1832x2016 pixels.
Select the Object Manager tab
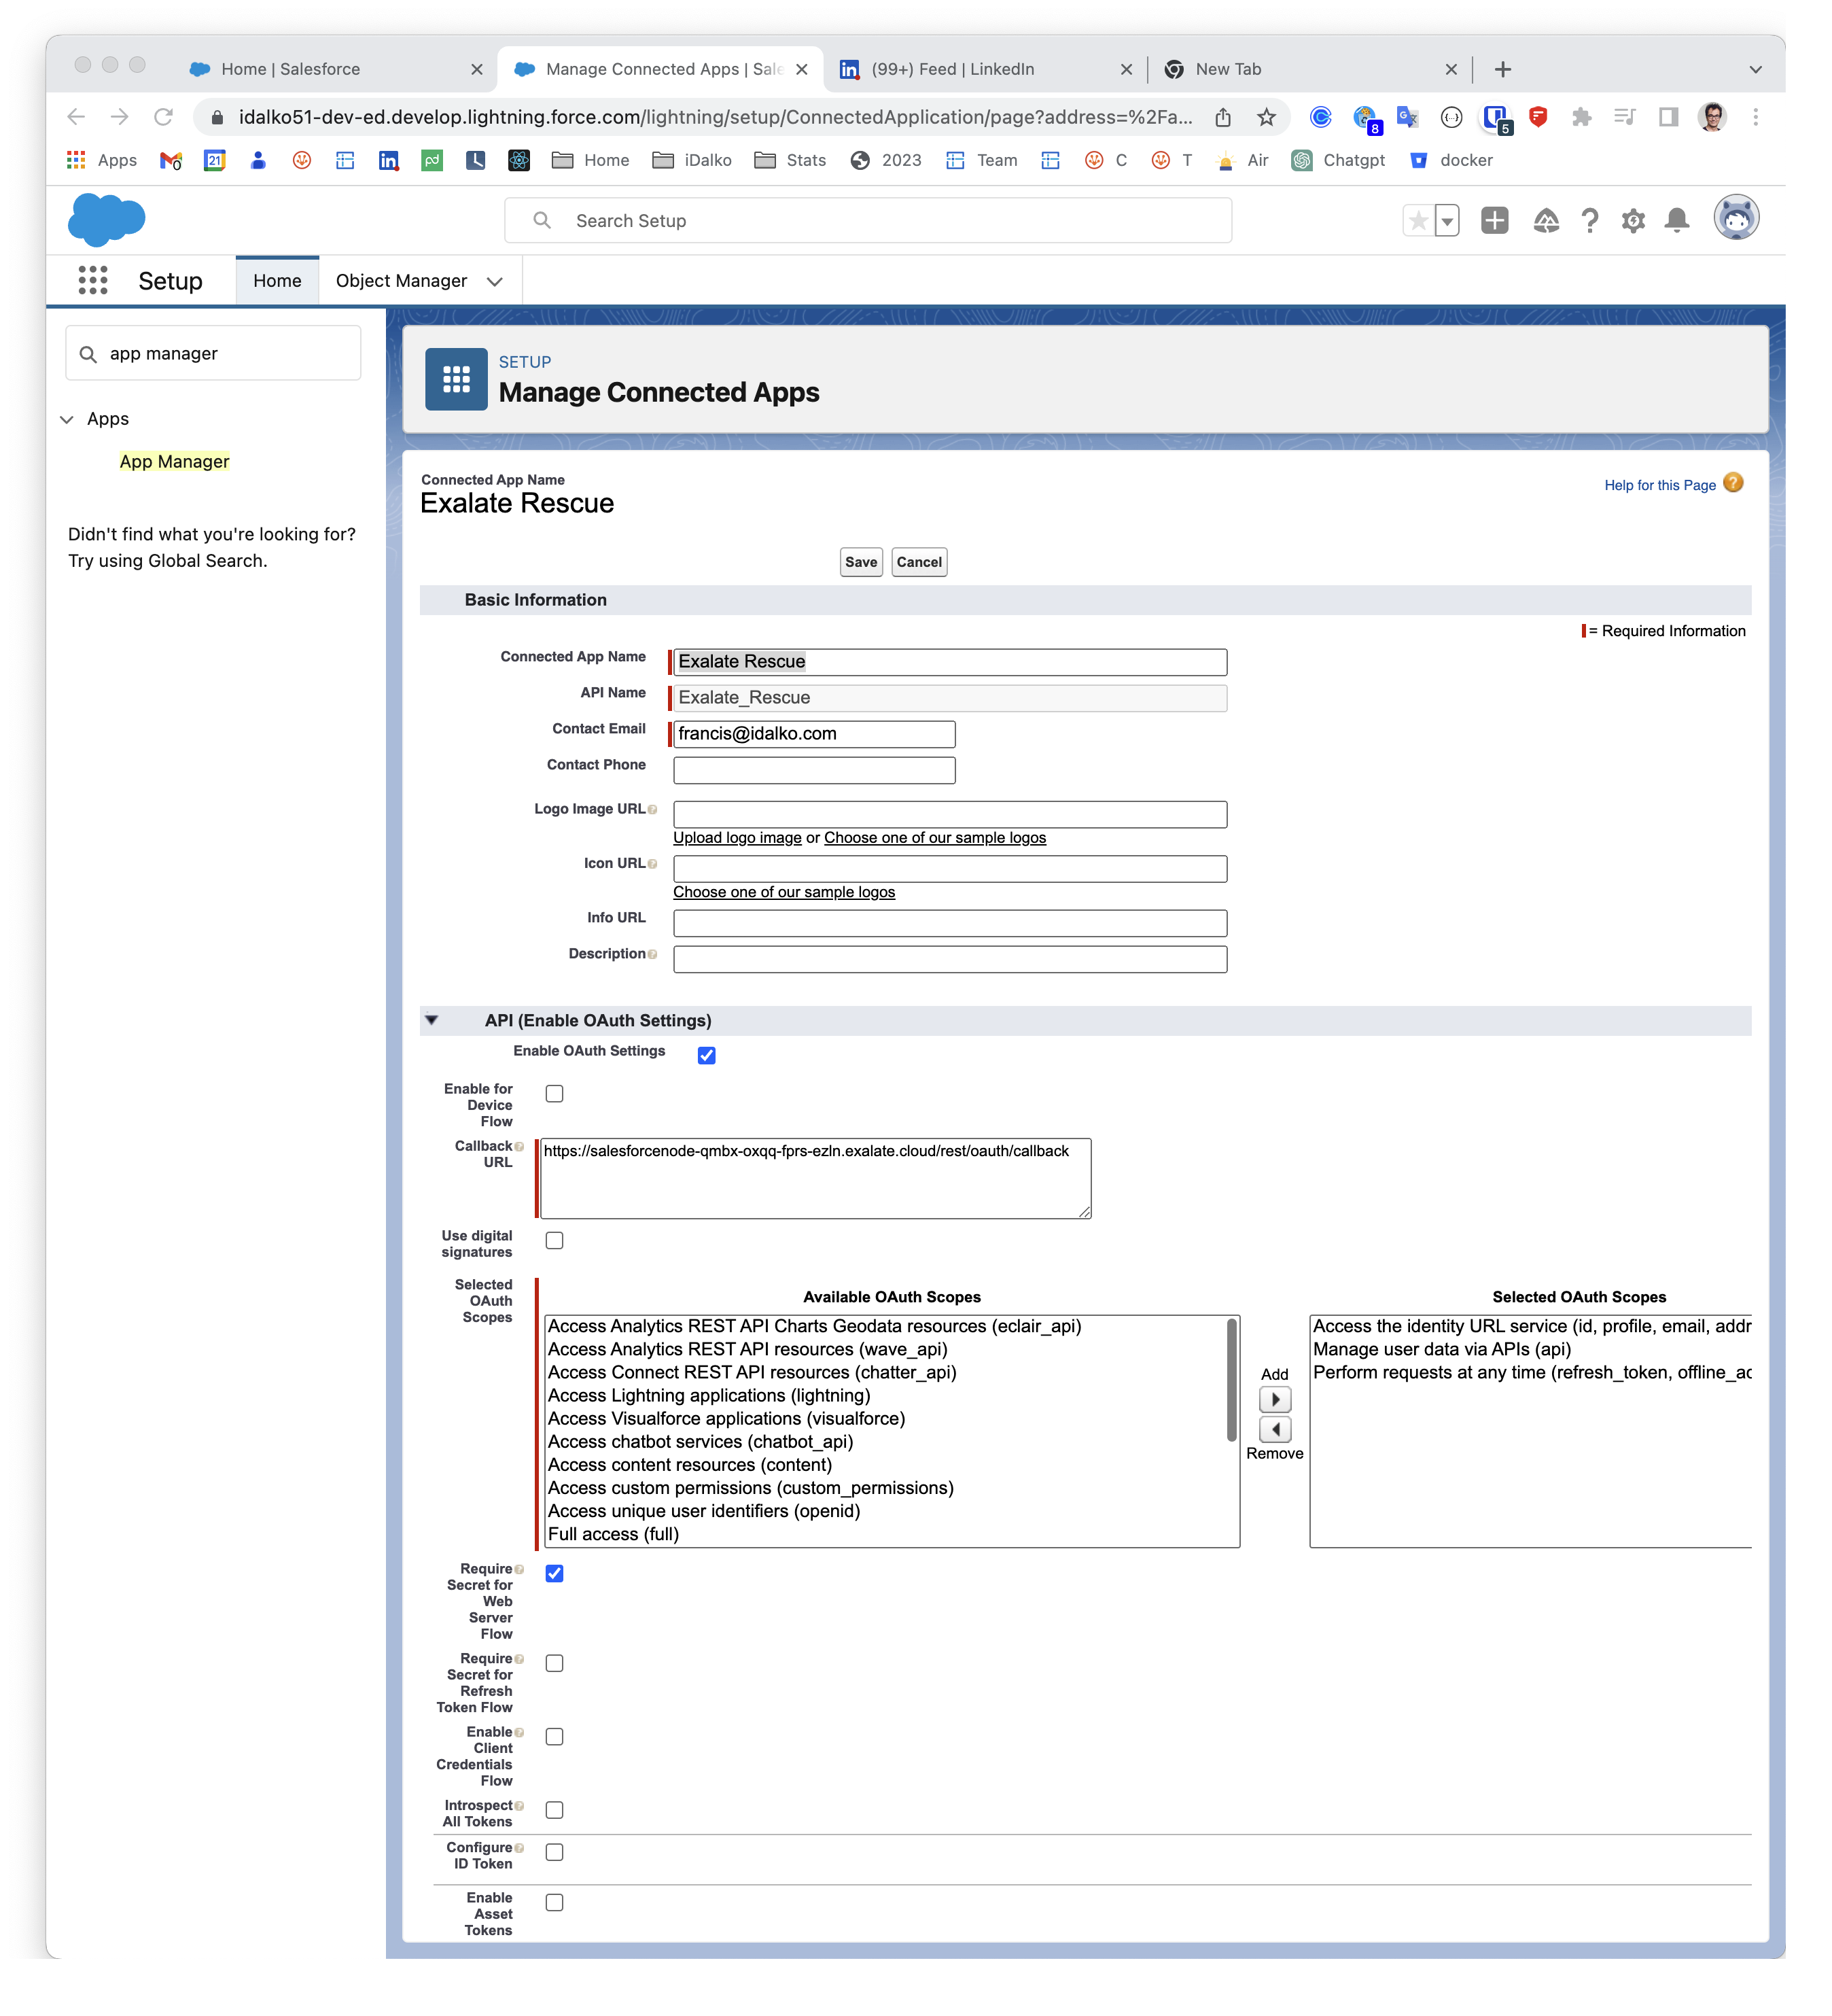401,281
